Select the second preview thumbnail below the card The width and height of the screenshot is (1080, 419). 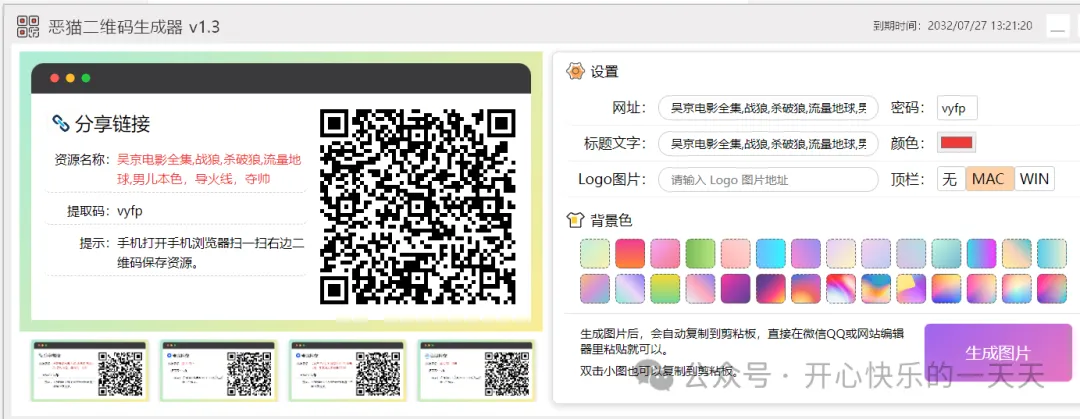point(218,370)
